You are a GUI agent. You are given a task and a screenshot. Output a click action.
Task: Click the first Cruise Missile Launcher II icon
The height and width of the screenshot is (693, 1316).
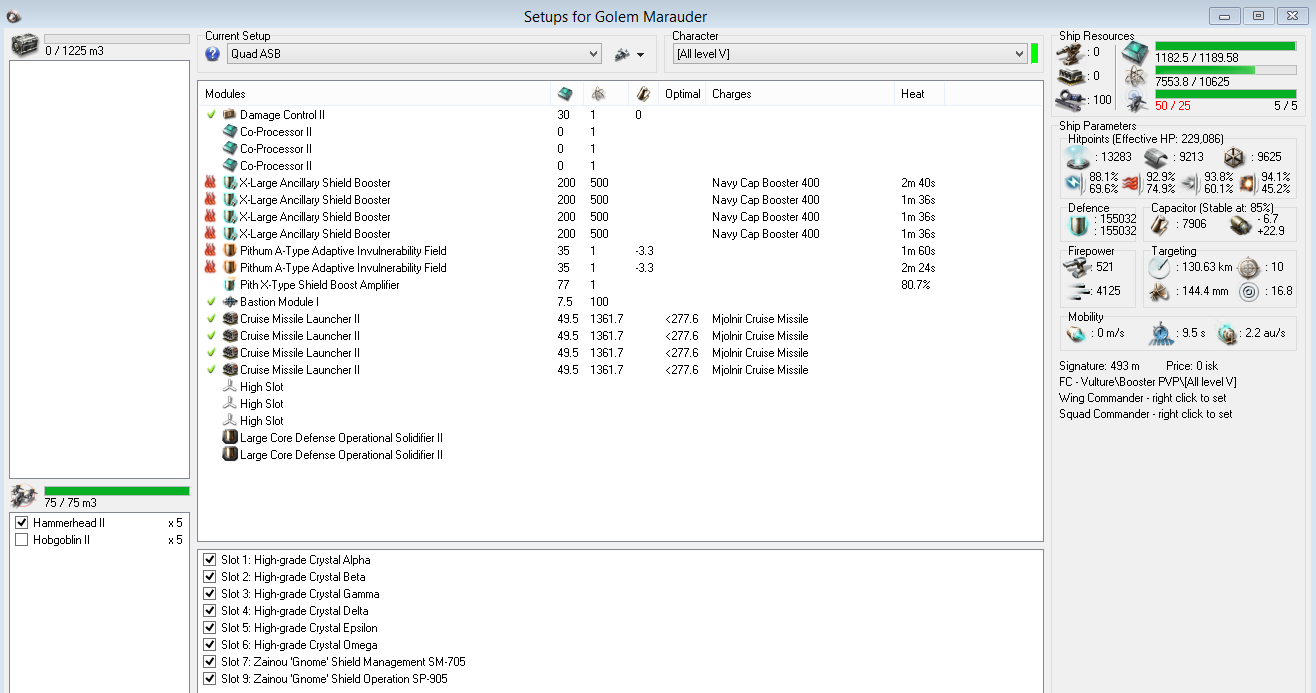click(x=229, y=319)
